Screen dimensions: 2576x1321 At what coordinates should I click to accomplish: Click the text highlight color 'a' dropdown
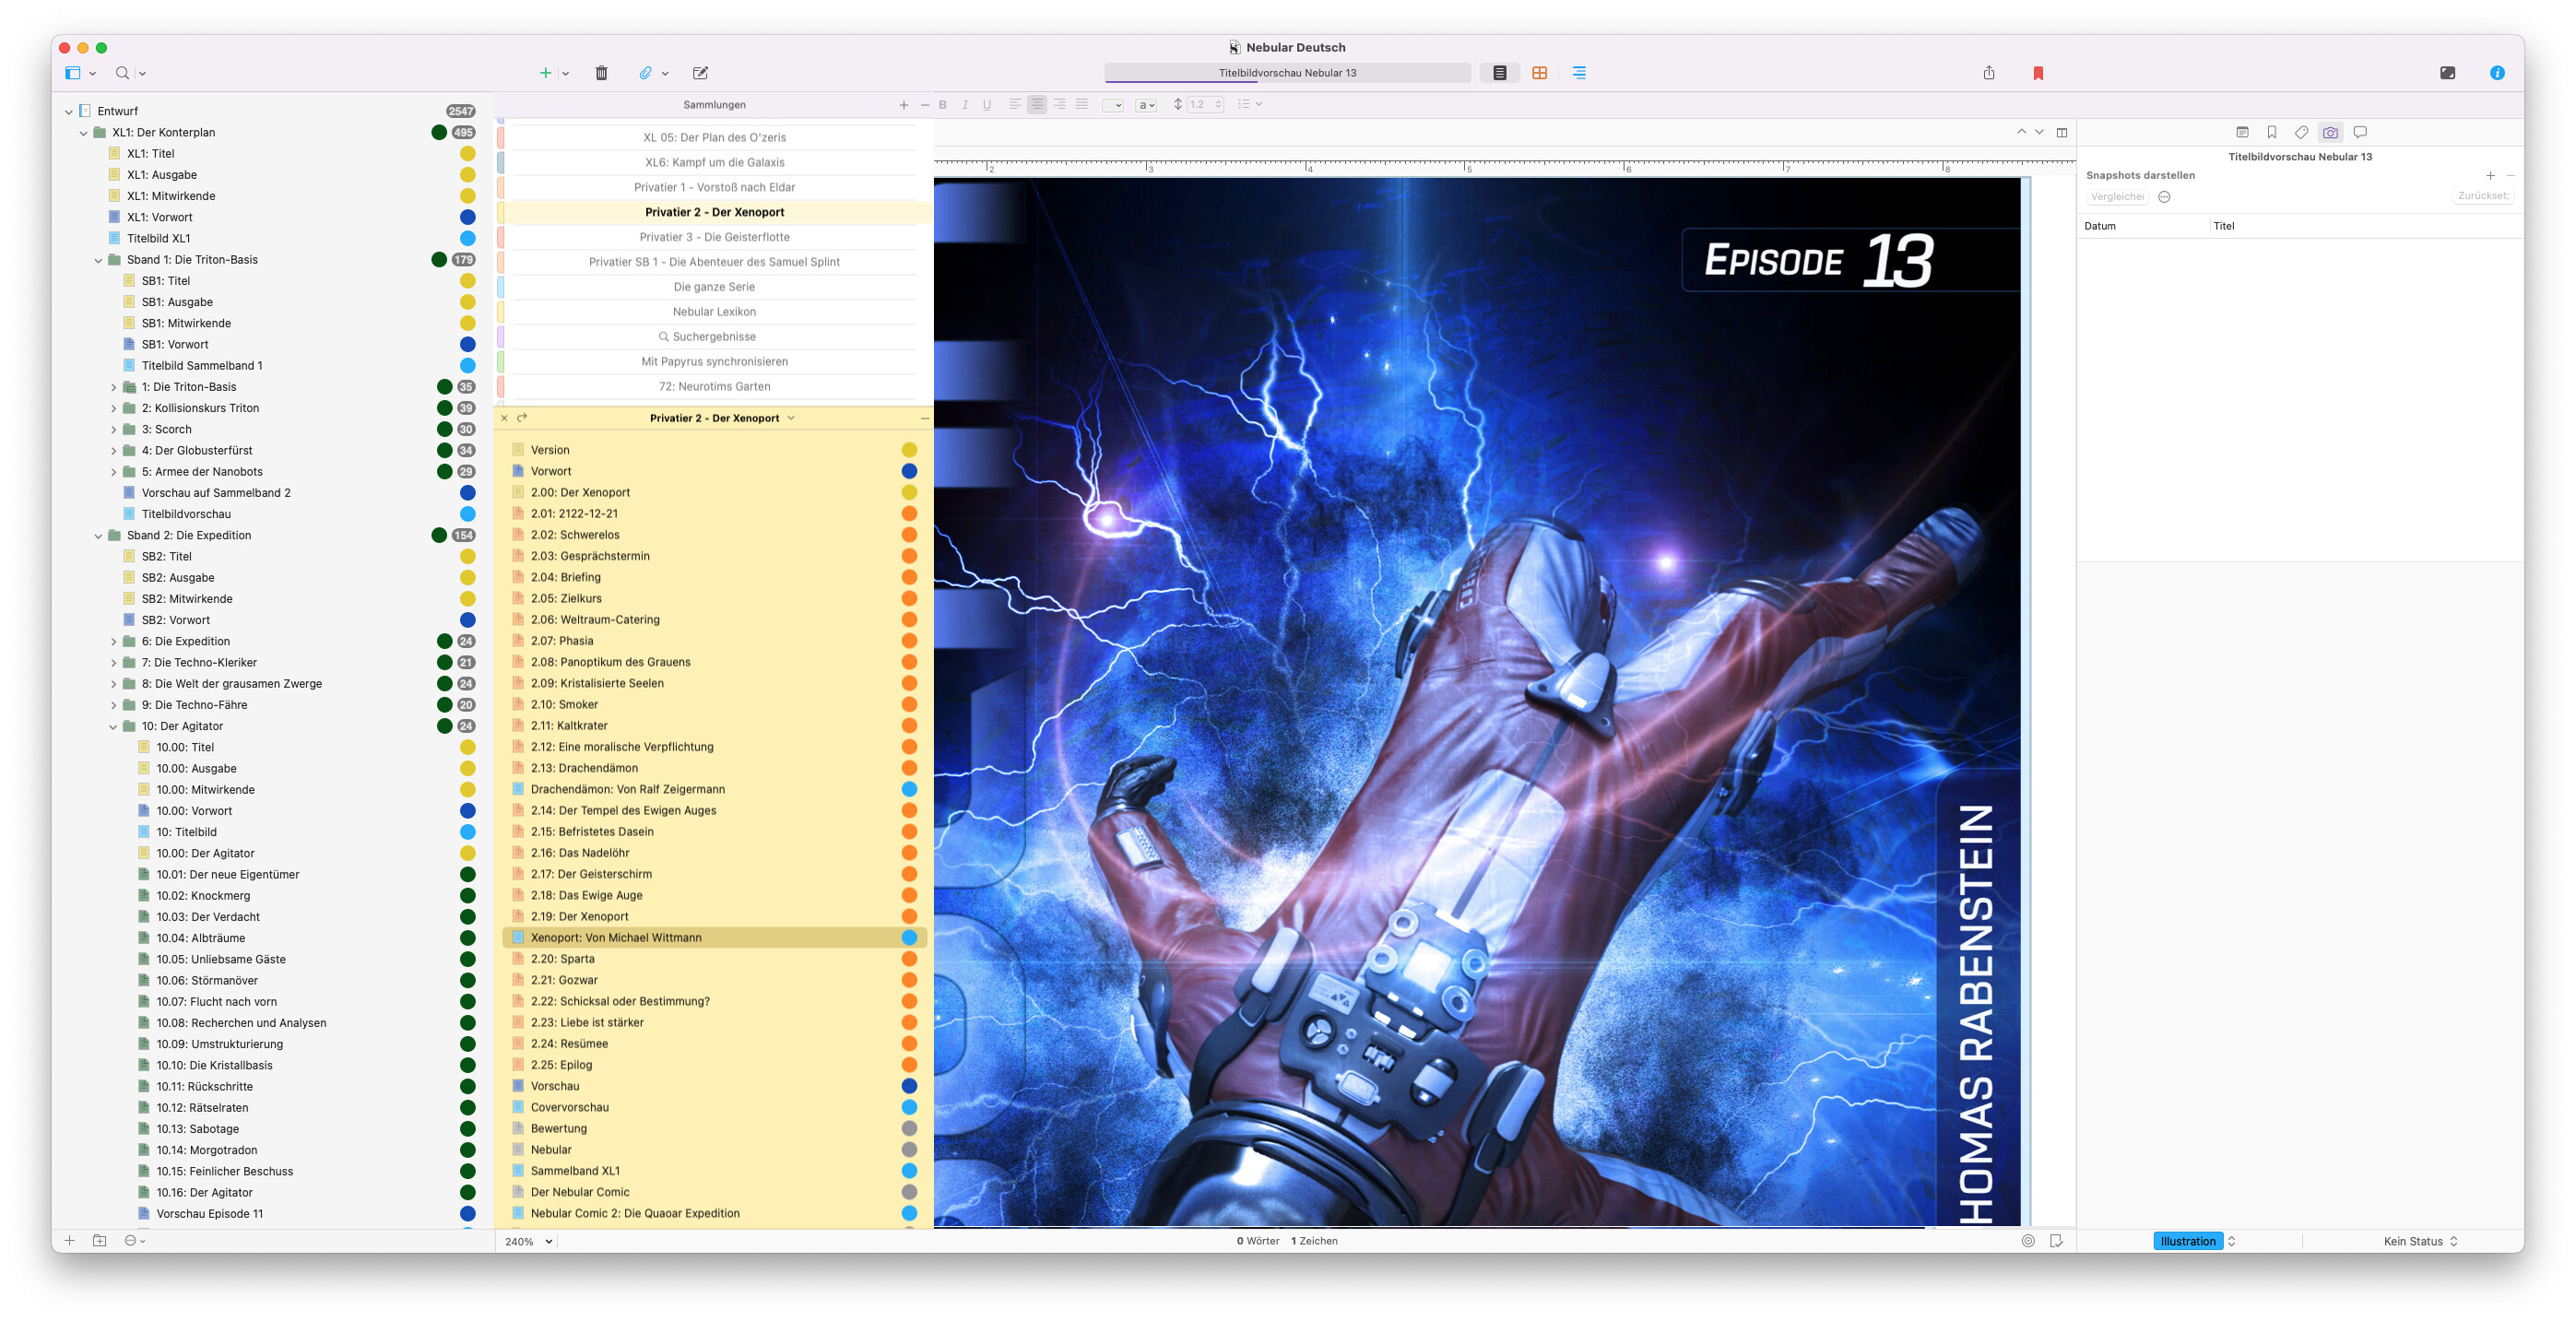(x=1146, y=105)
